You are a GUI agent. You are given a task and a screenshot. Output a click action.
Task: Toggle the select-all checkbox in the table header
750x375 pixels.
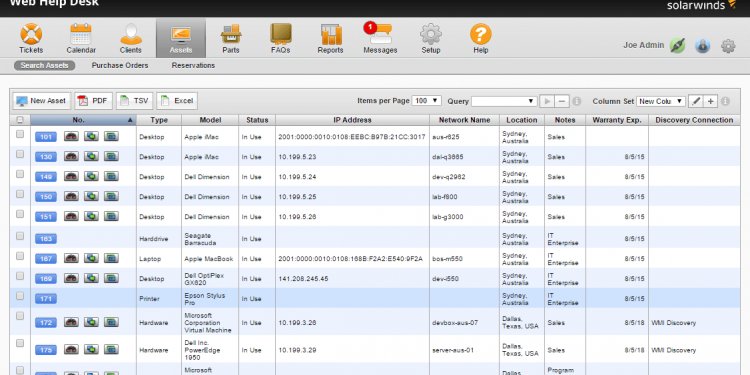(x=20, y=120)
